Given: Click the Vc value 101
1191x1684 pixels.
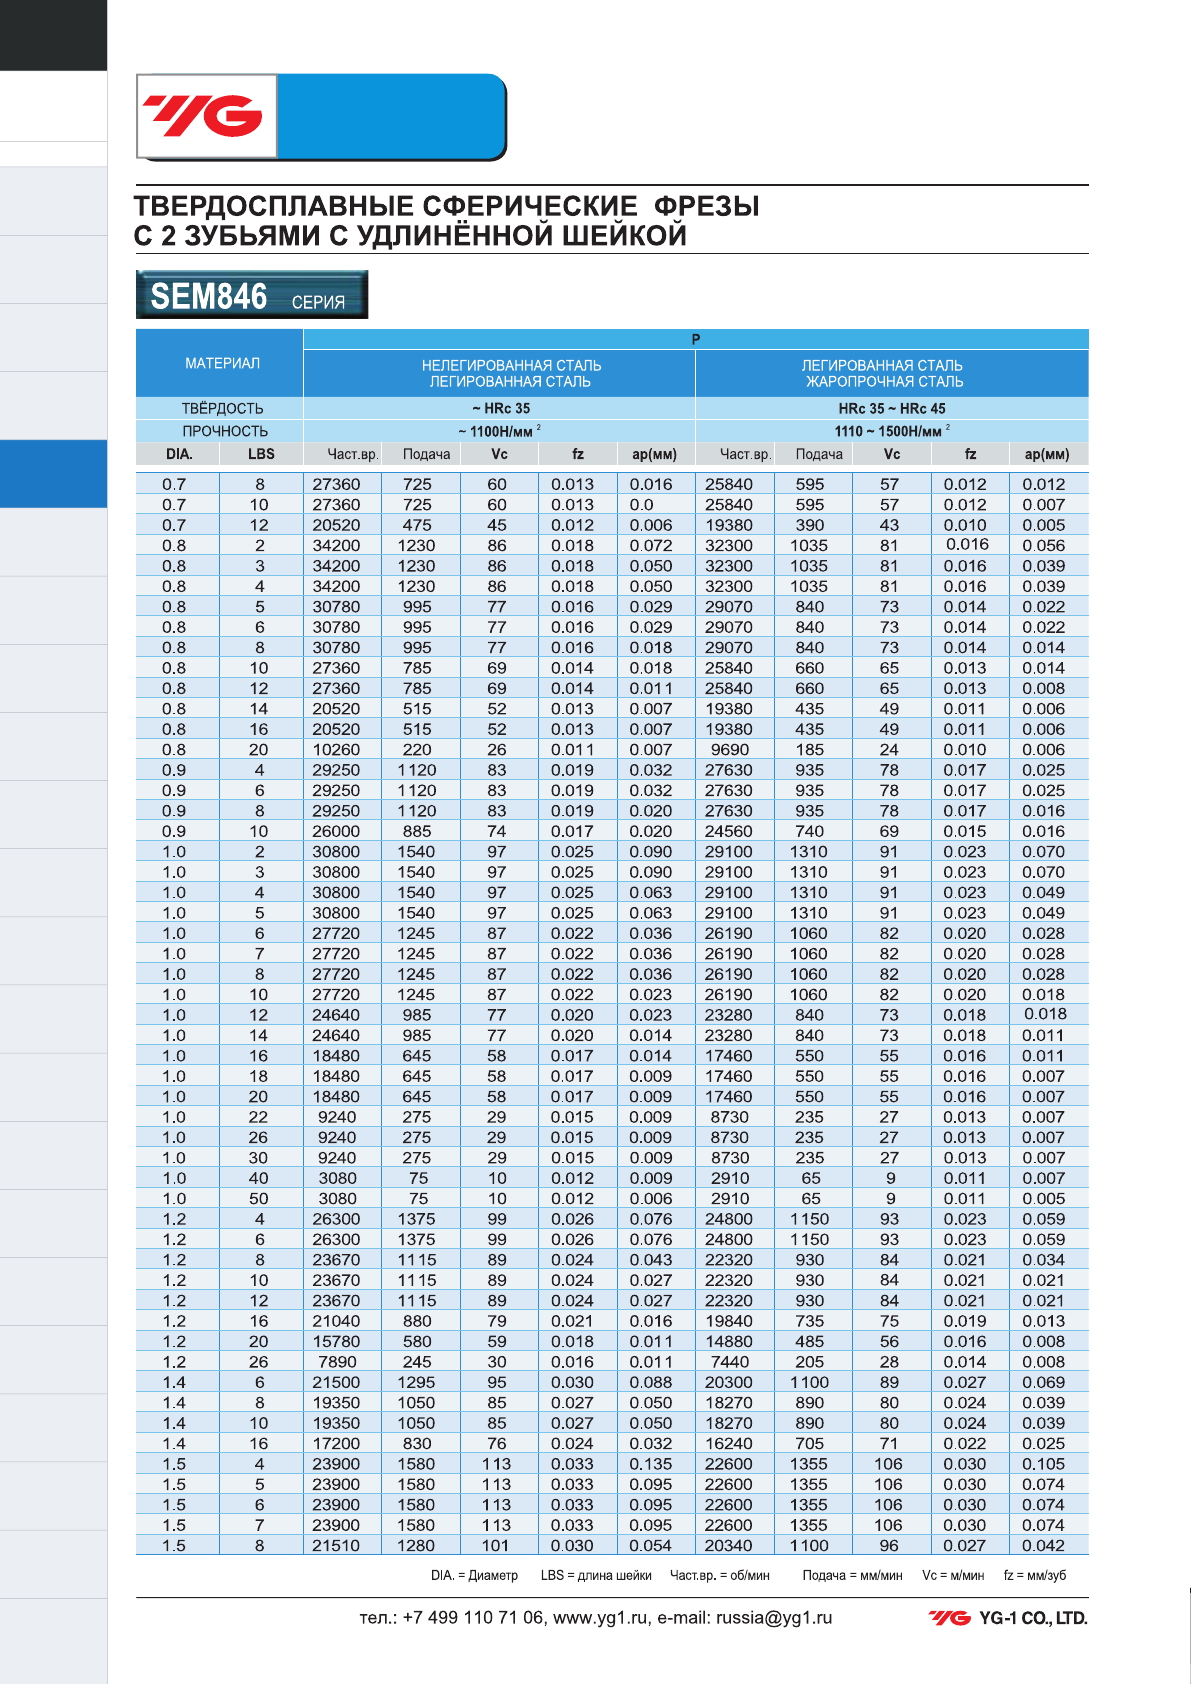Looking at the screenshot, I should [496, 1546].
